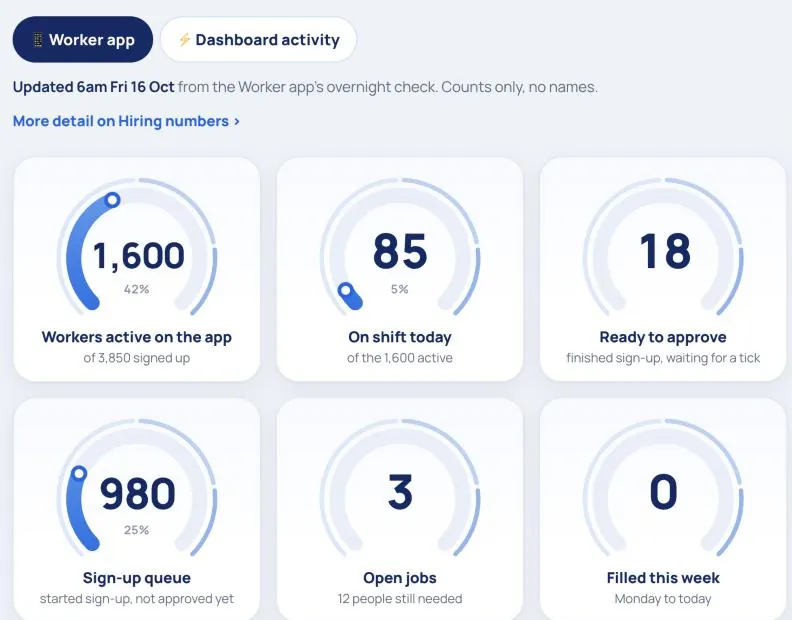
Task: Click the 'Open jobs' title
Action: (x=400, y=578)
